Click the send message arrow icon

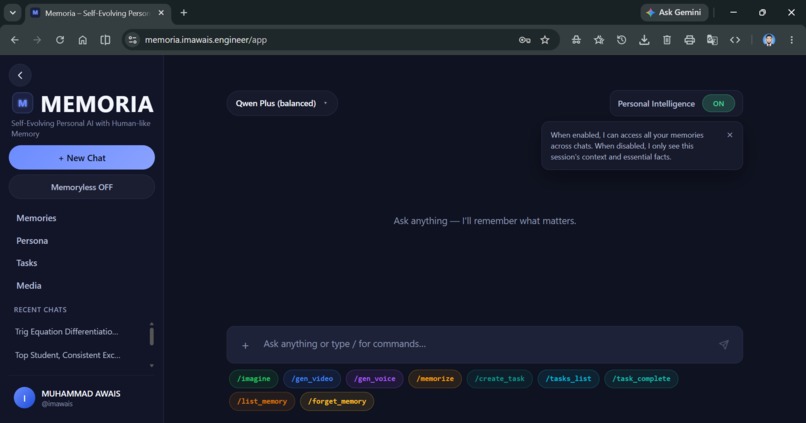click(724, 344)
